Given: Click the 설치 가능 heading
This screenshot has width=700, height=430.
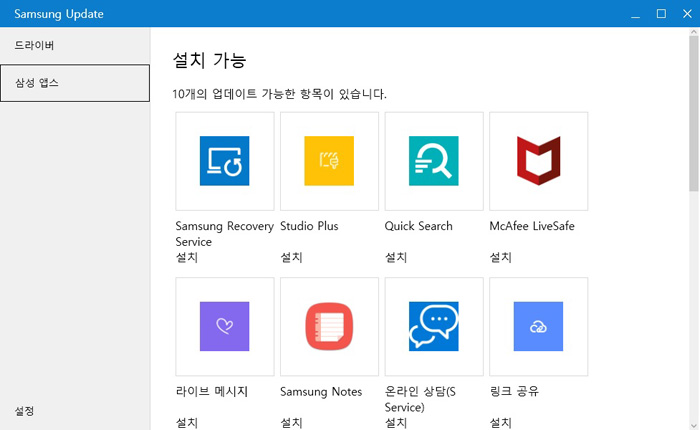Looking at the screenshot, I should (x=209, y=60).
